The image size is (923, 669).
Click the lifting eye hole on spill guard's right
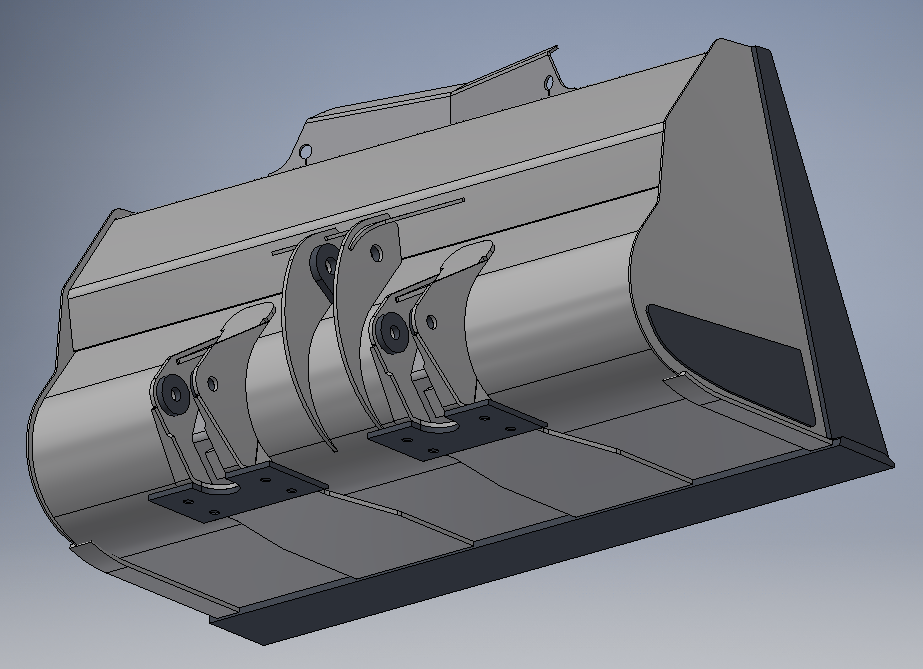click(x=550, y=83)
